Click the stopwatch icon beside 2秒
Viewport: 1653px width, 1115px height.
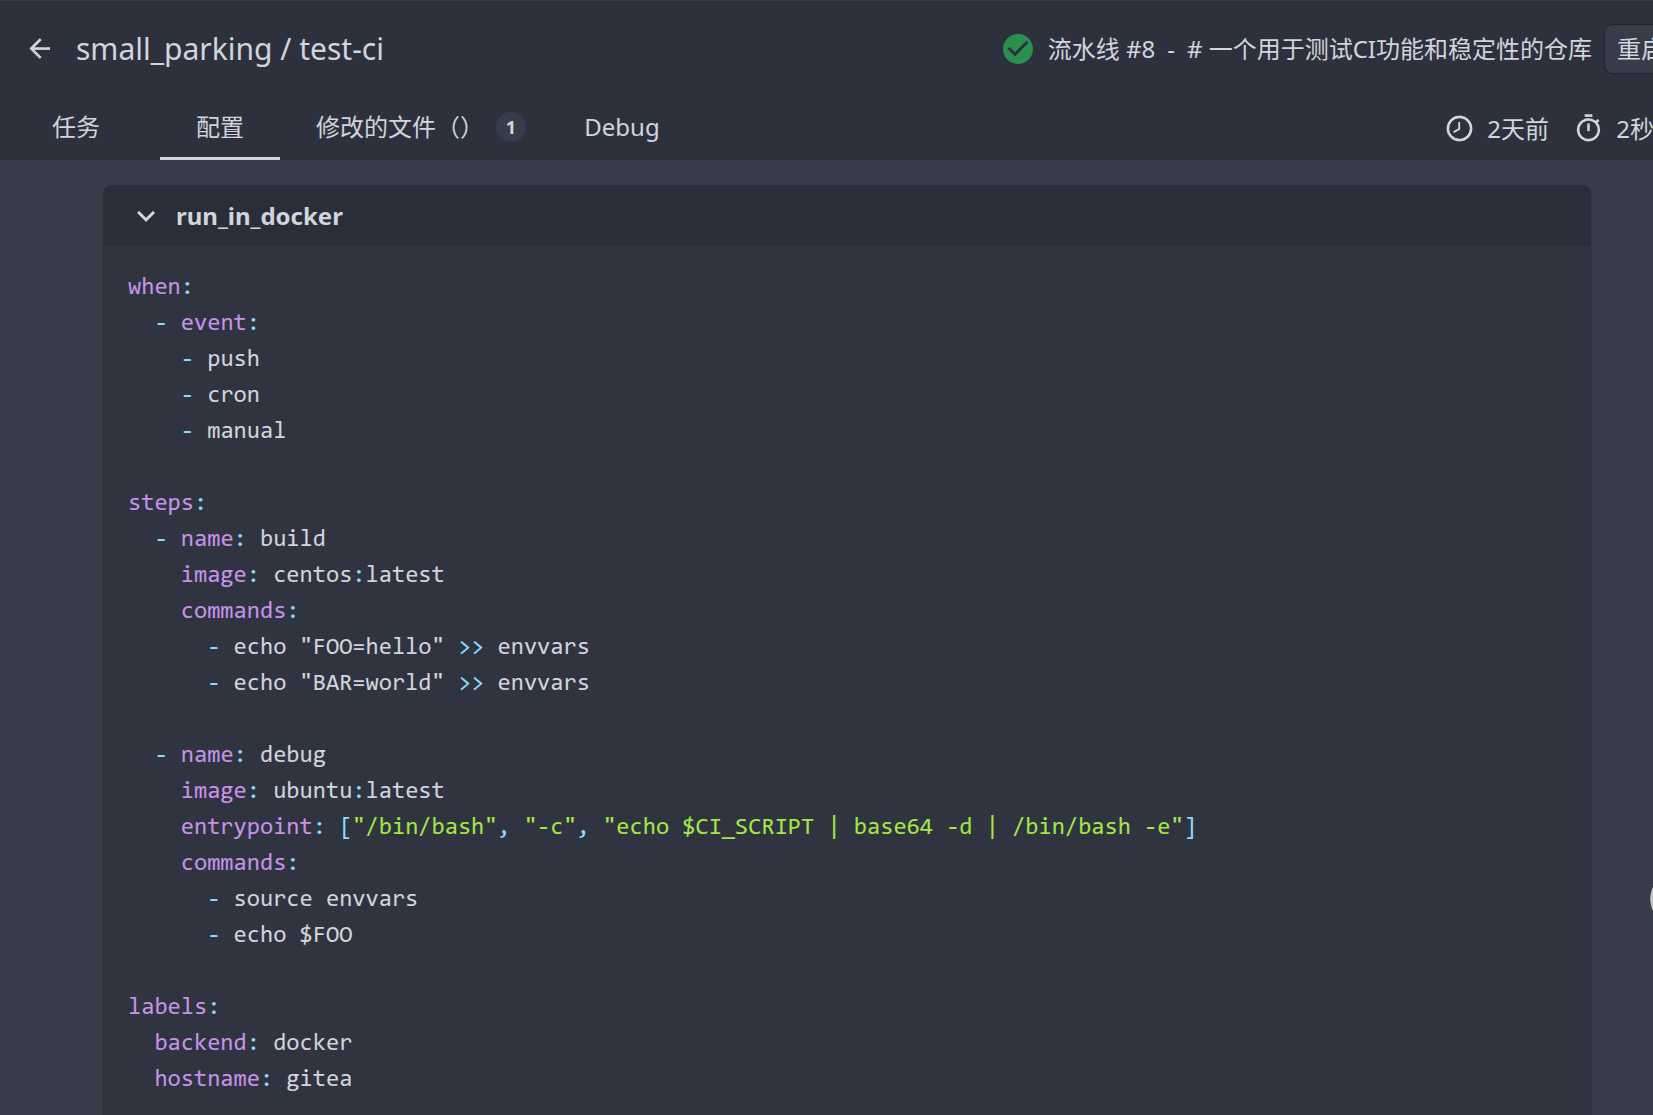coord(1588,128)
